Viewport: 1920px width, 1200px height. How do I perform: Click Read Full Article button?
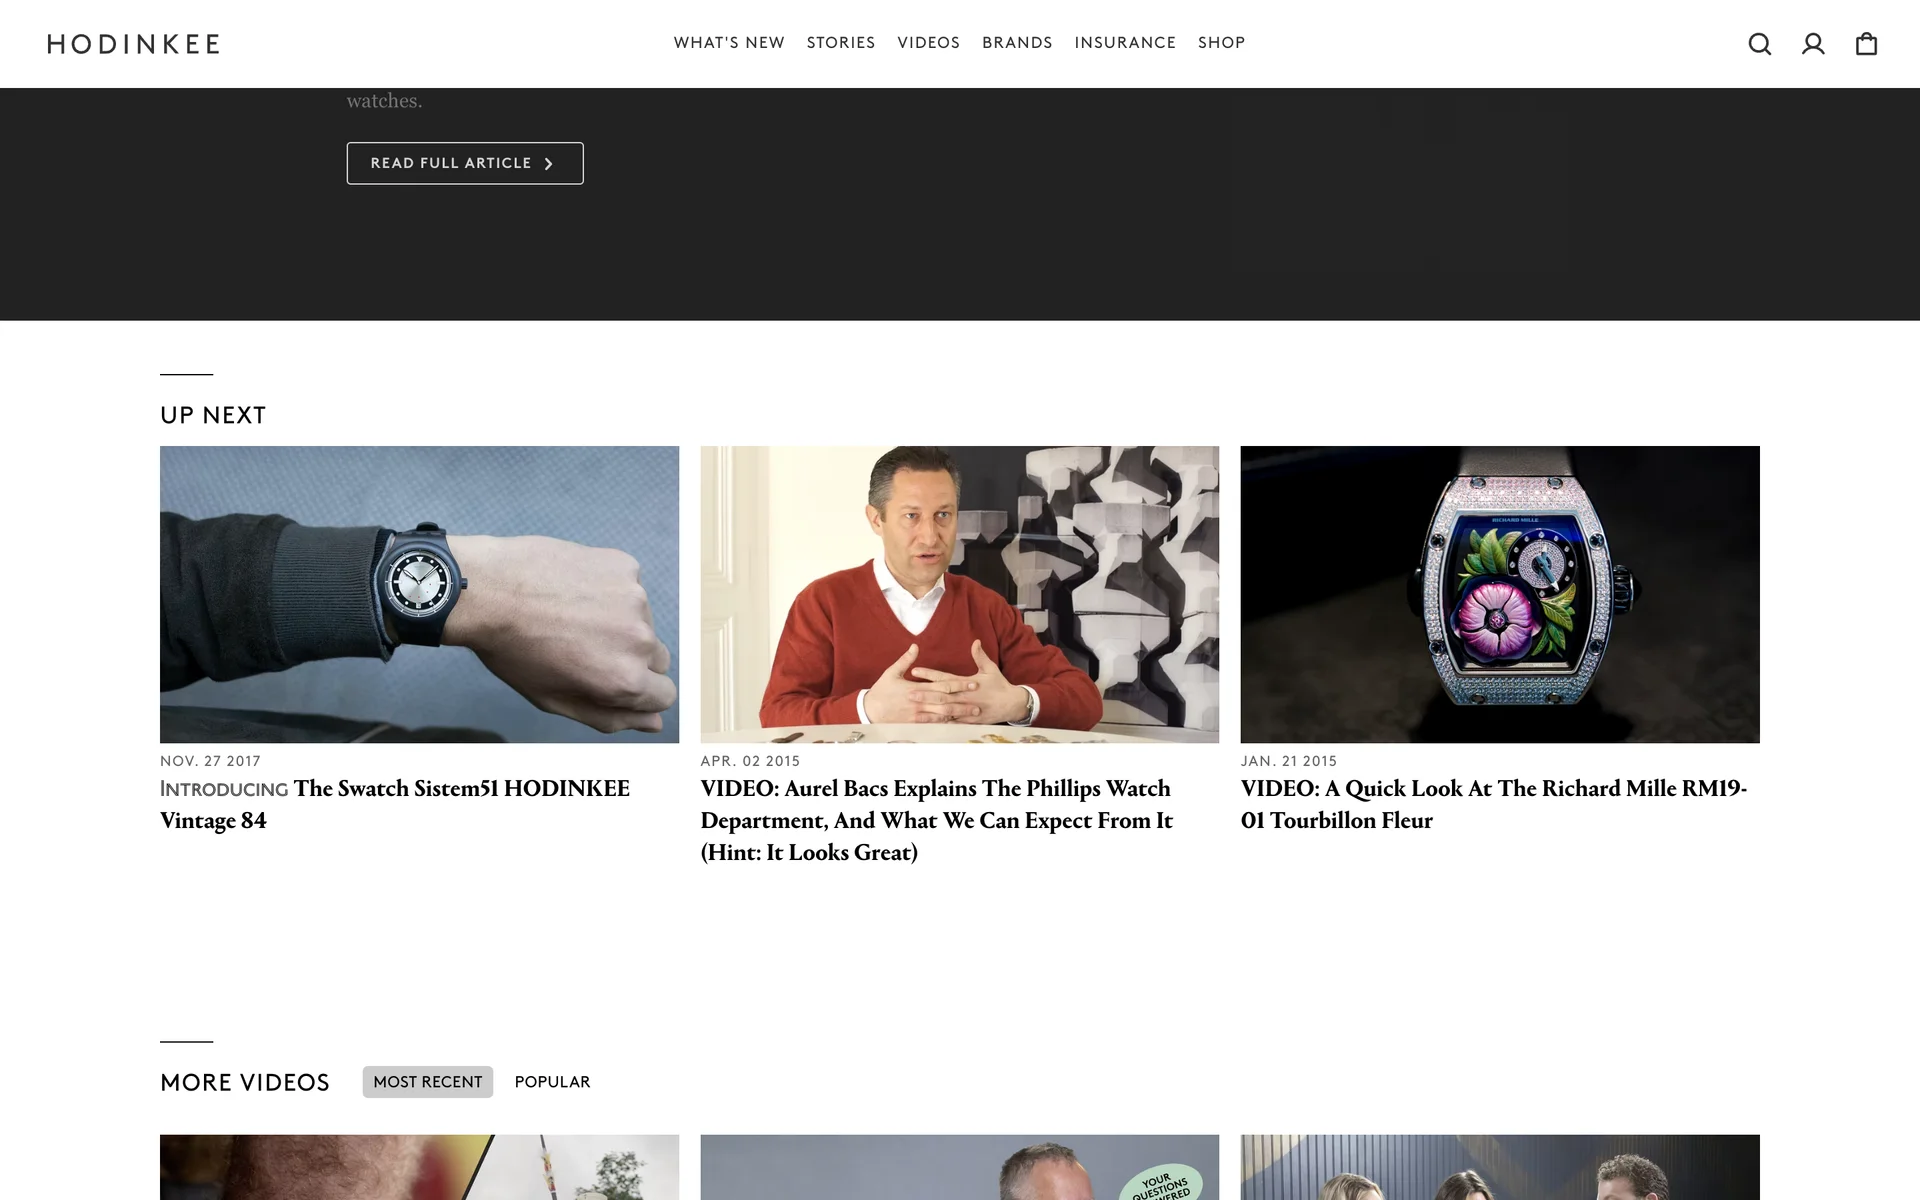[465, 163]
